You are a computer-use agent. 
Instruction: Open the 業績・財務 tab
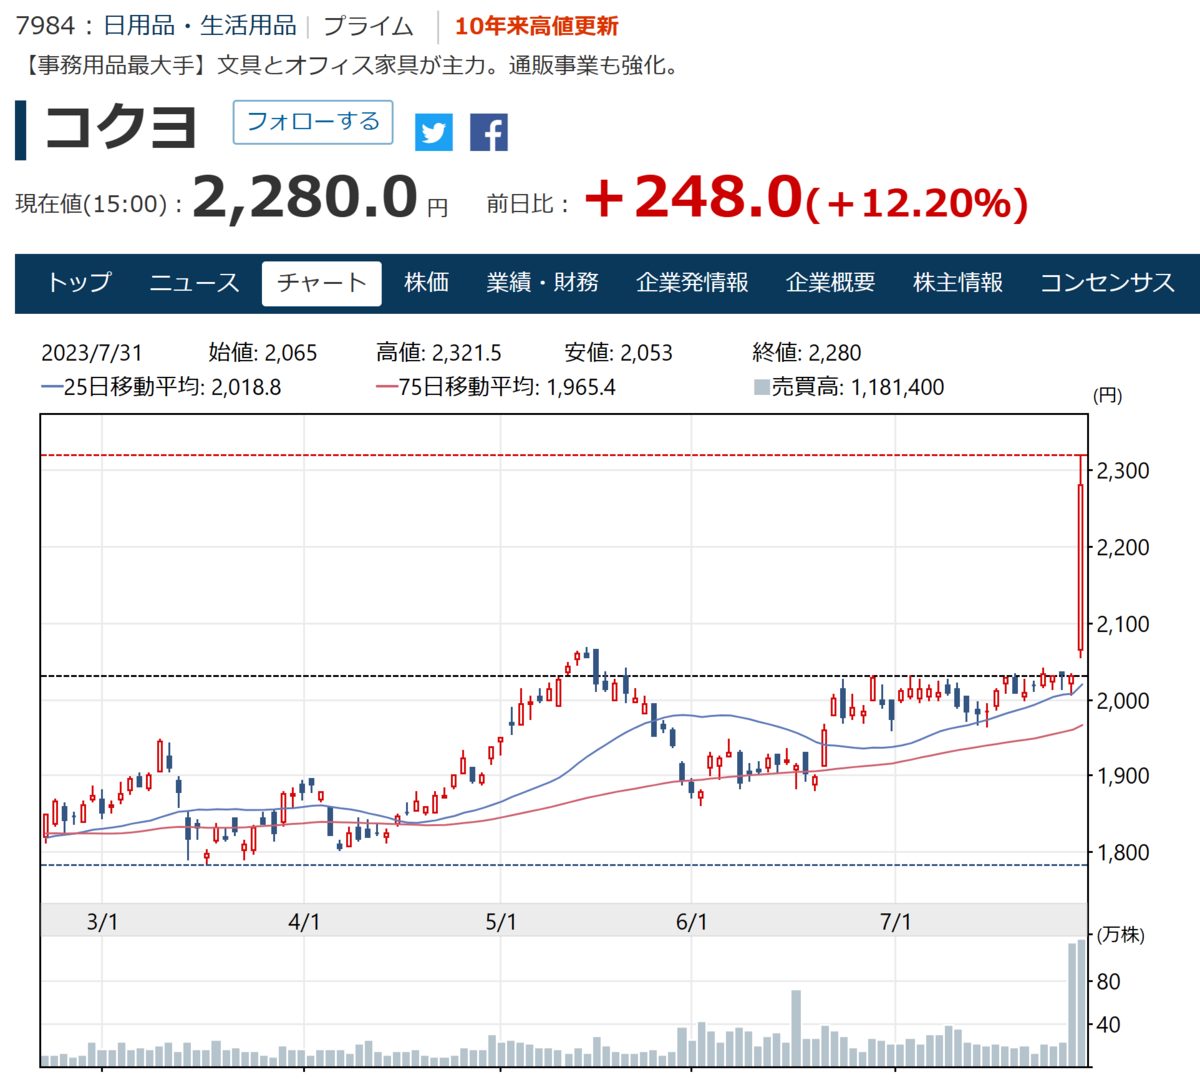[x=543, y=283]
